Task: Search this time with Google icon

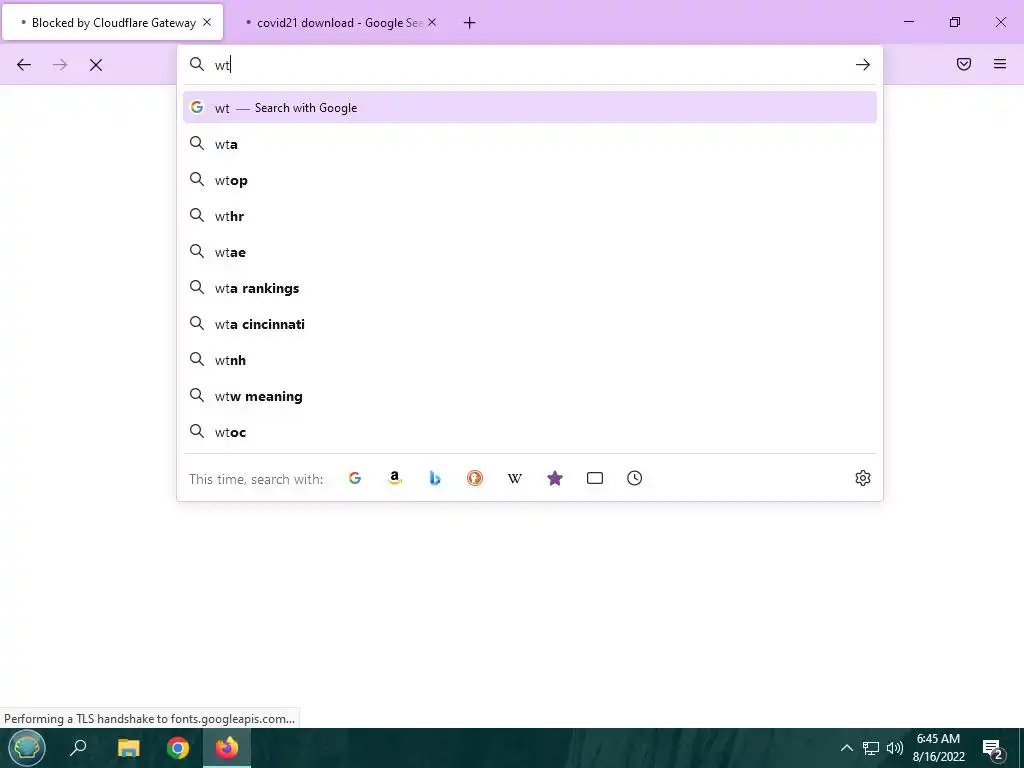Action: point(355,478)
